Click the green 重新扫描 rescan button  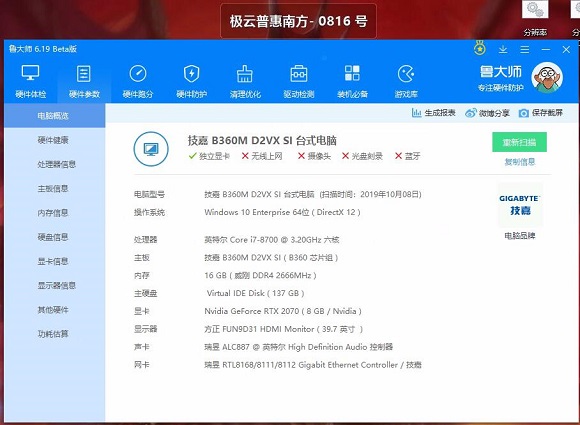point(519,142)
